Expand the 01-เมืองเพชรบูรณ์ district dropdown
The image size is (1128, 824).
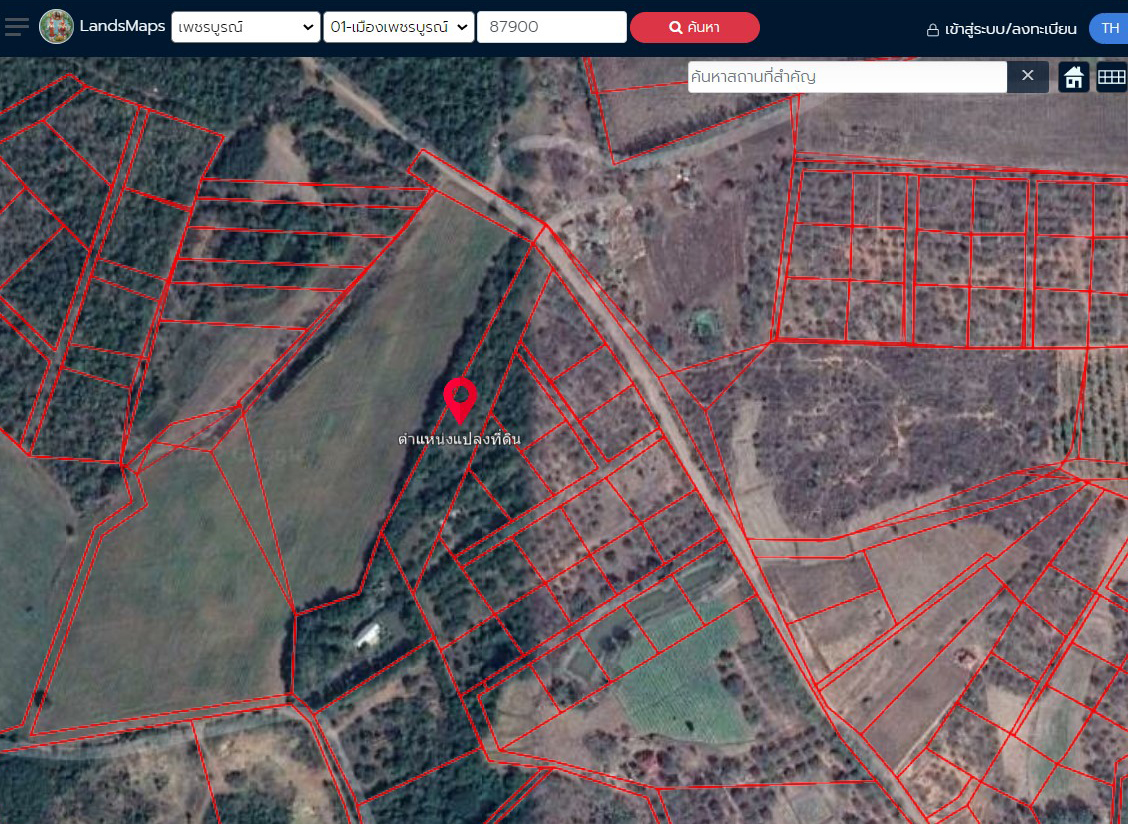398,28
